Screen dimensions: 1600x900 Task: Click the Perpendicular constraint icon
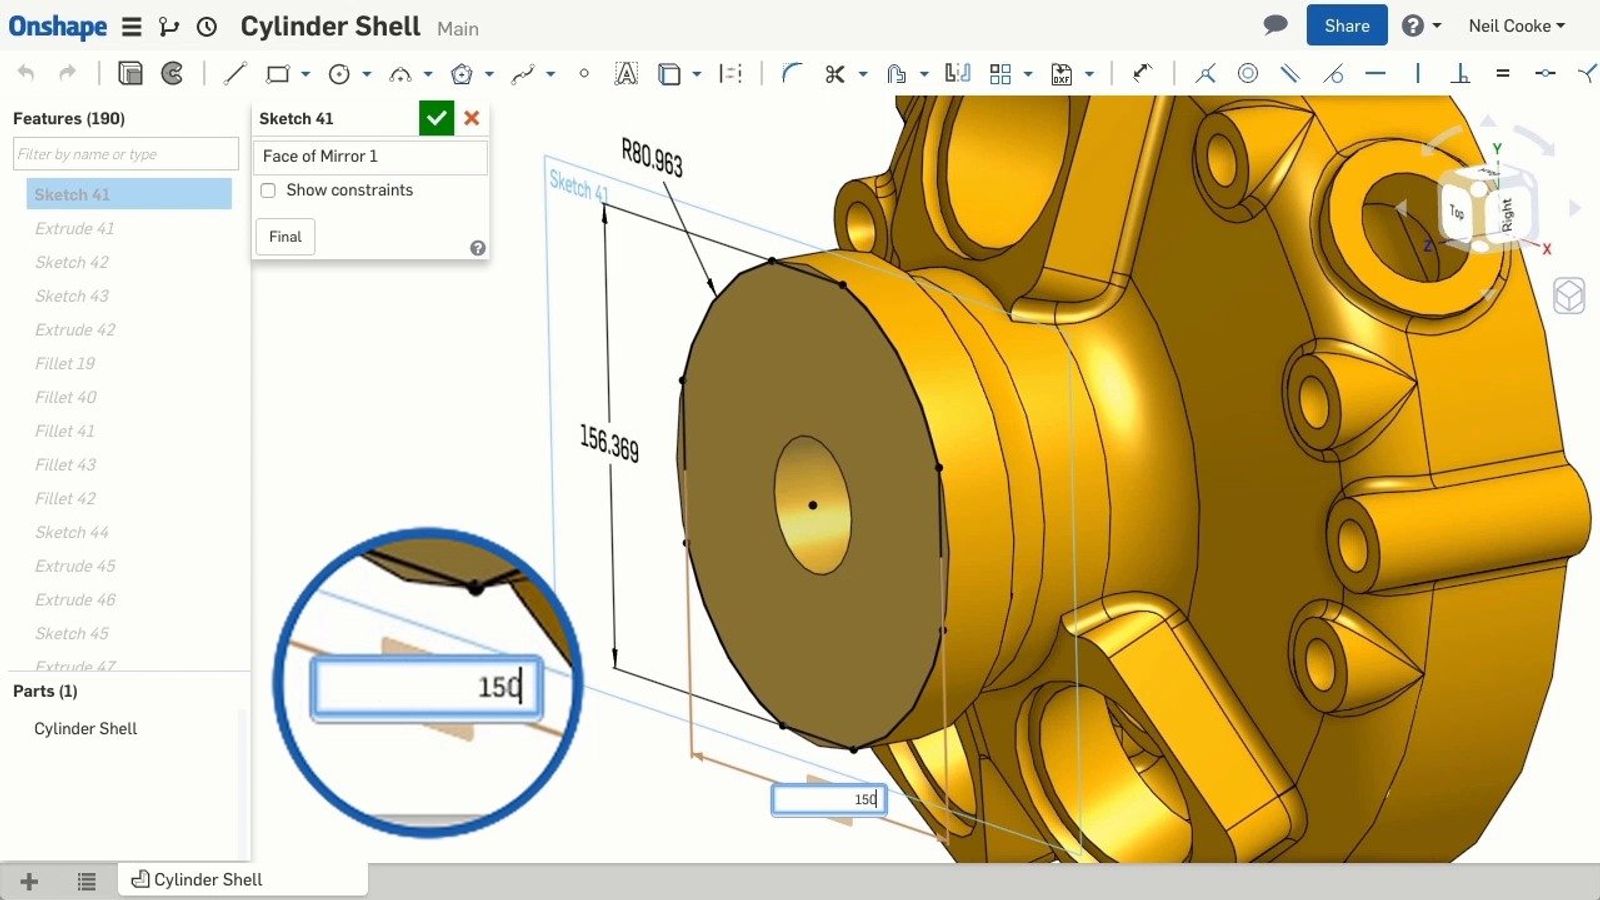tap(1460, 74)
